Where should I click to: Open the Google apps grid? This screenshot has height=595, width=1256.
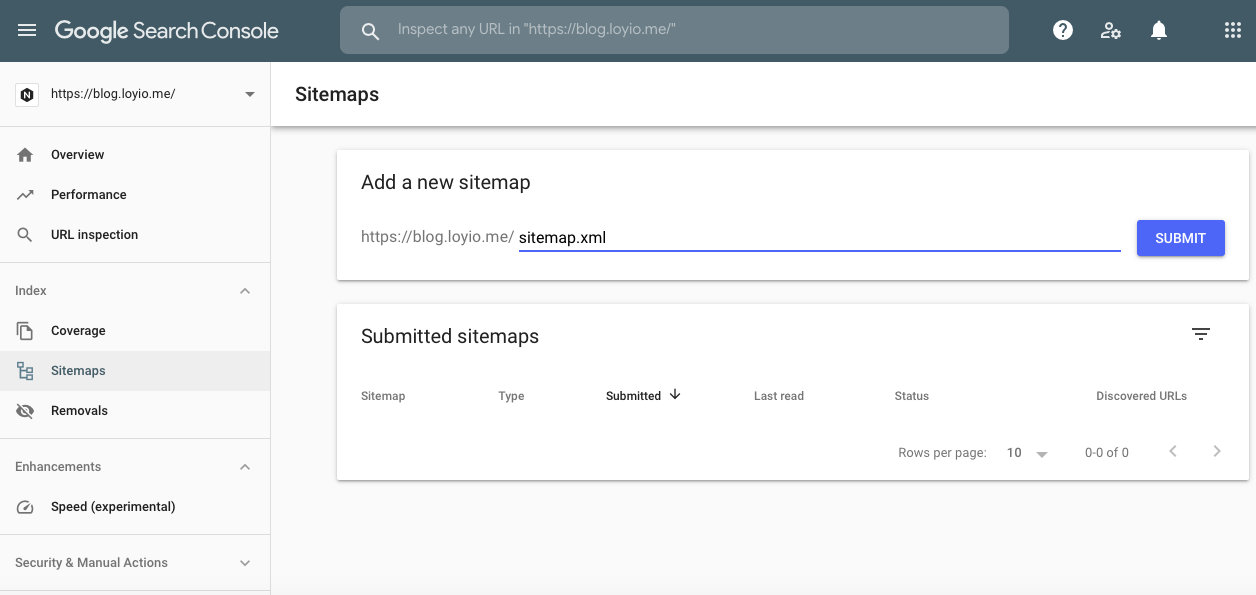tap(1232, 31)
